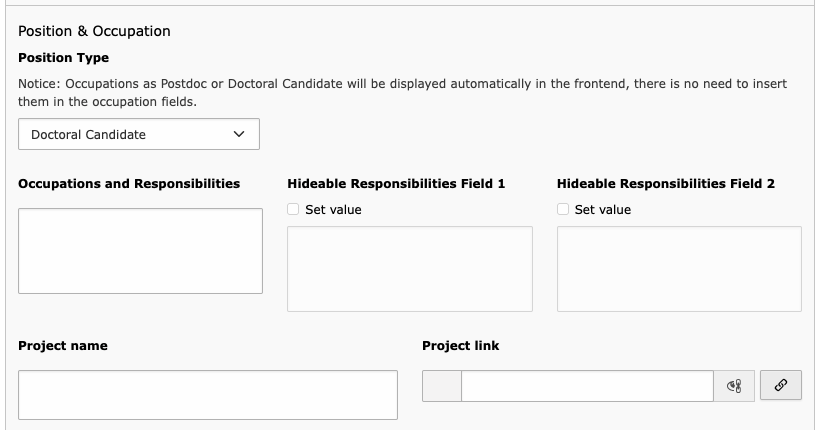Screen dimensions: 820x430
Task: Click the Position Type field label
Action: 63,58
